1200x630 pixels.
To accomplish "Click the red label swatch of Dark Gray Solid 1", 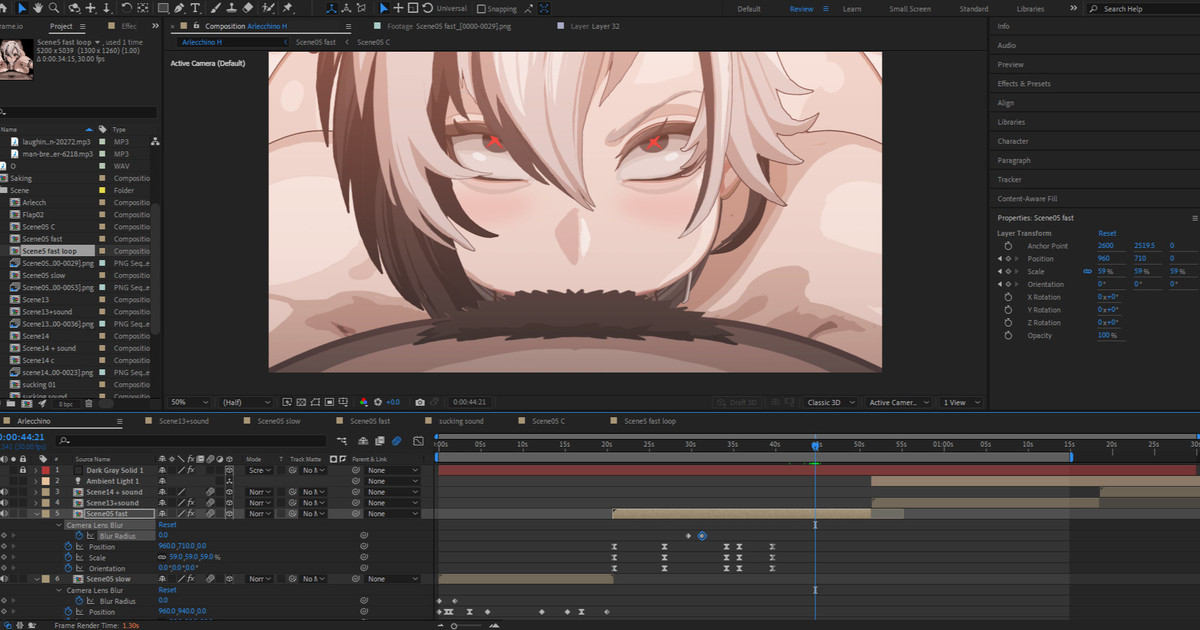I will point(46,470).
